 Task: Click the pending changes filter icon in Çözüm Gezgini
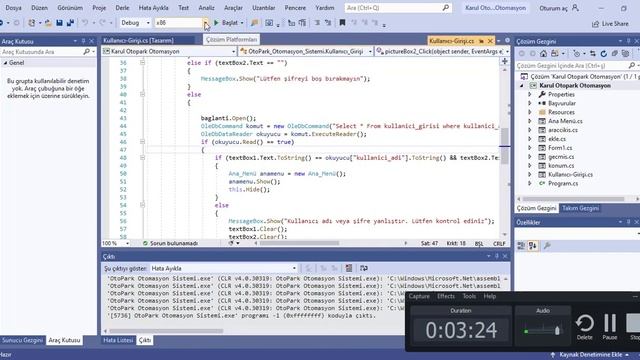(x=577, y=53)
